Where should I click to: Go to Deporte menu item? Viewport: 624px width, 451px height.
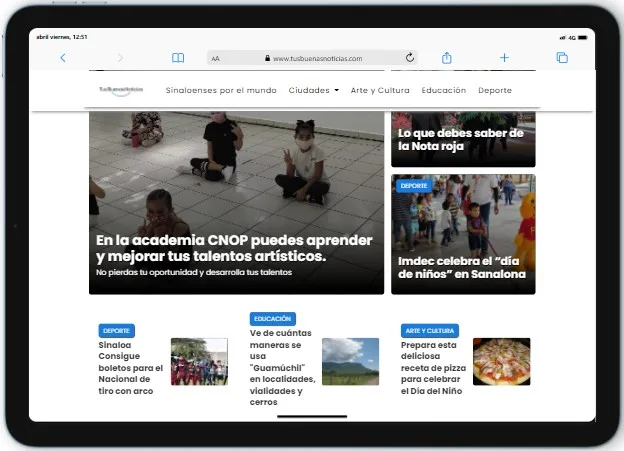495,90
